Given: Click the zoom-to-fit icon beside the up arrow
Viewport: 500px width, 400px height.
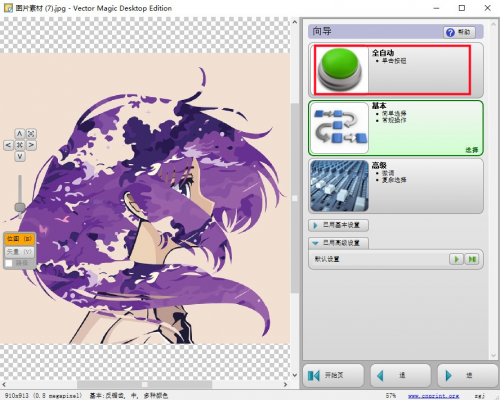Looking at the screenshot, I should pyautogui.click(x=31, y=134).
